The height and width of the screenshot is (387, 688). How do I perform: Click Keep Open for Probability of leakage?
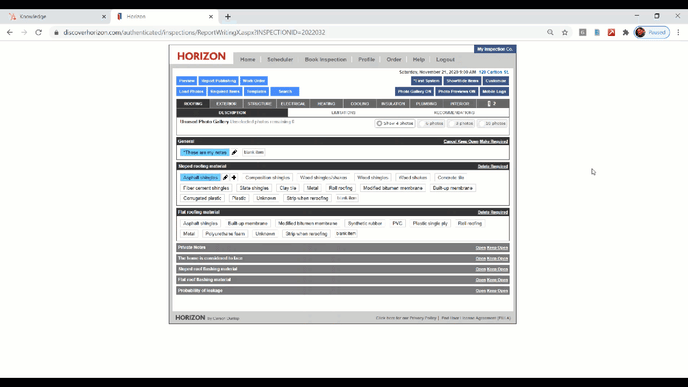coord(497,290)
